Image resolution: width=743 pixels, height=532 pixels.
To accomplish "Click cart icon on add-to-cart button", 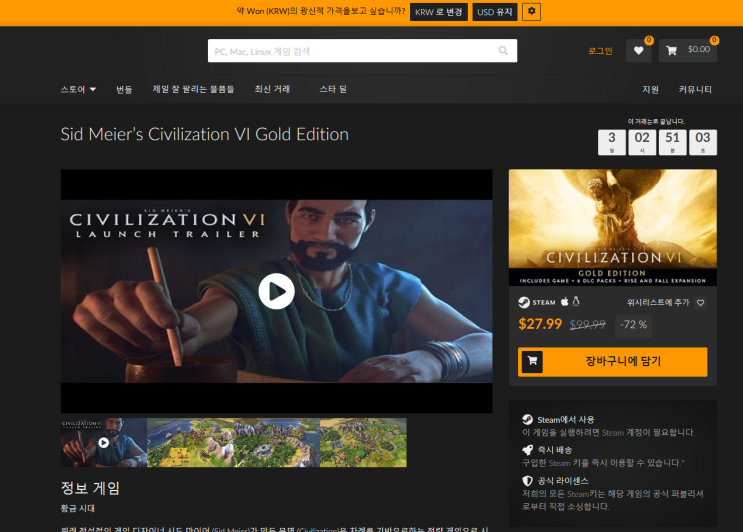I will point(532,361).
